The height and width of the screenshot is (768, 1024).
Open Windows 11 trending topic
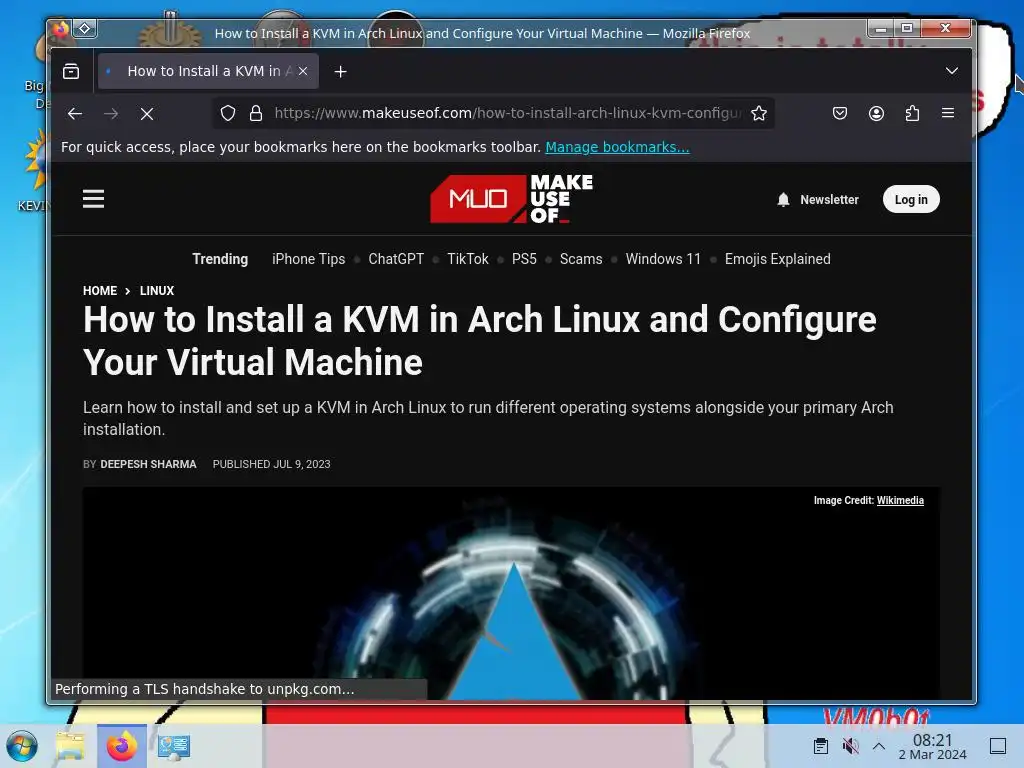point(663,259)
